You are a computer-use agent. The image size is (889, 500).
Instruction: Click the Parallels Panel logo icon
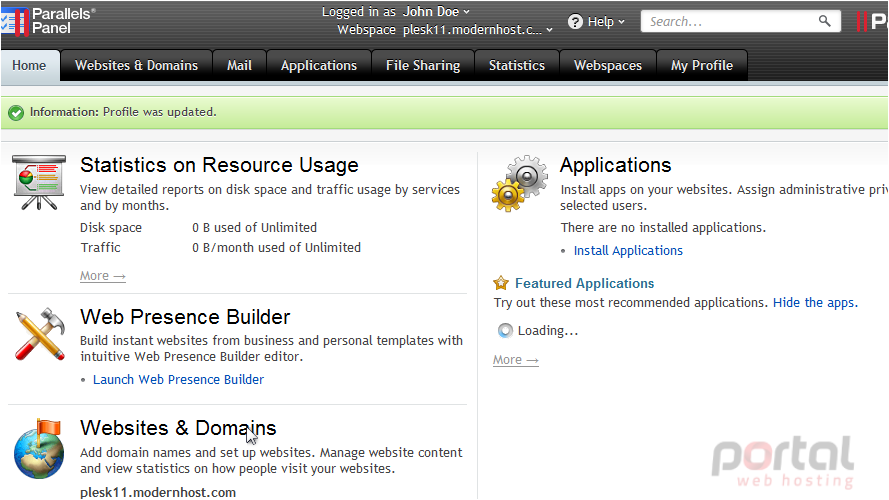pos(15,22)
